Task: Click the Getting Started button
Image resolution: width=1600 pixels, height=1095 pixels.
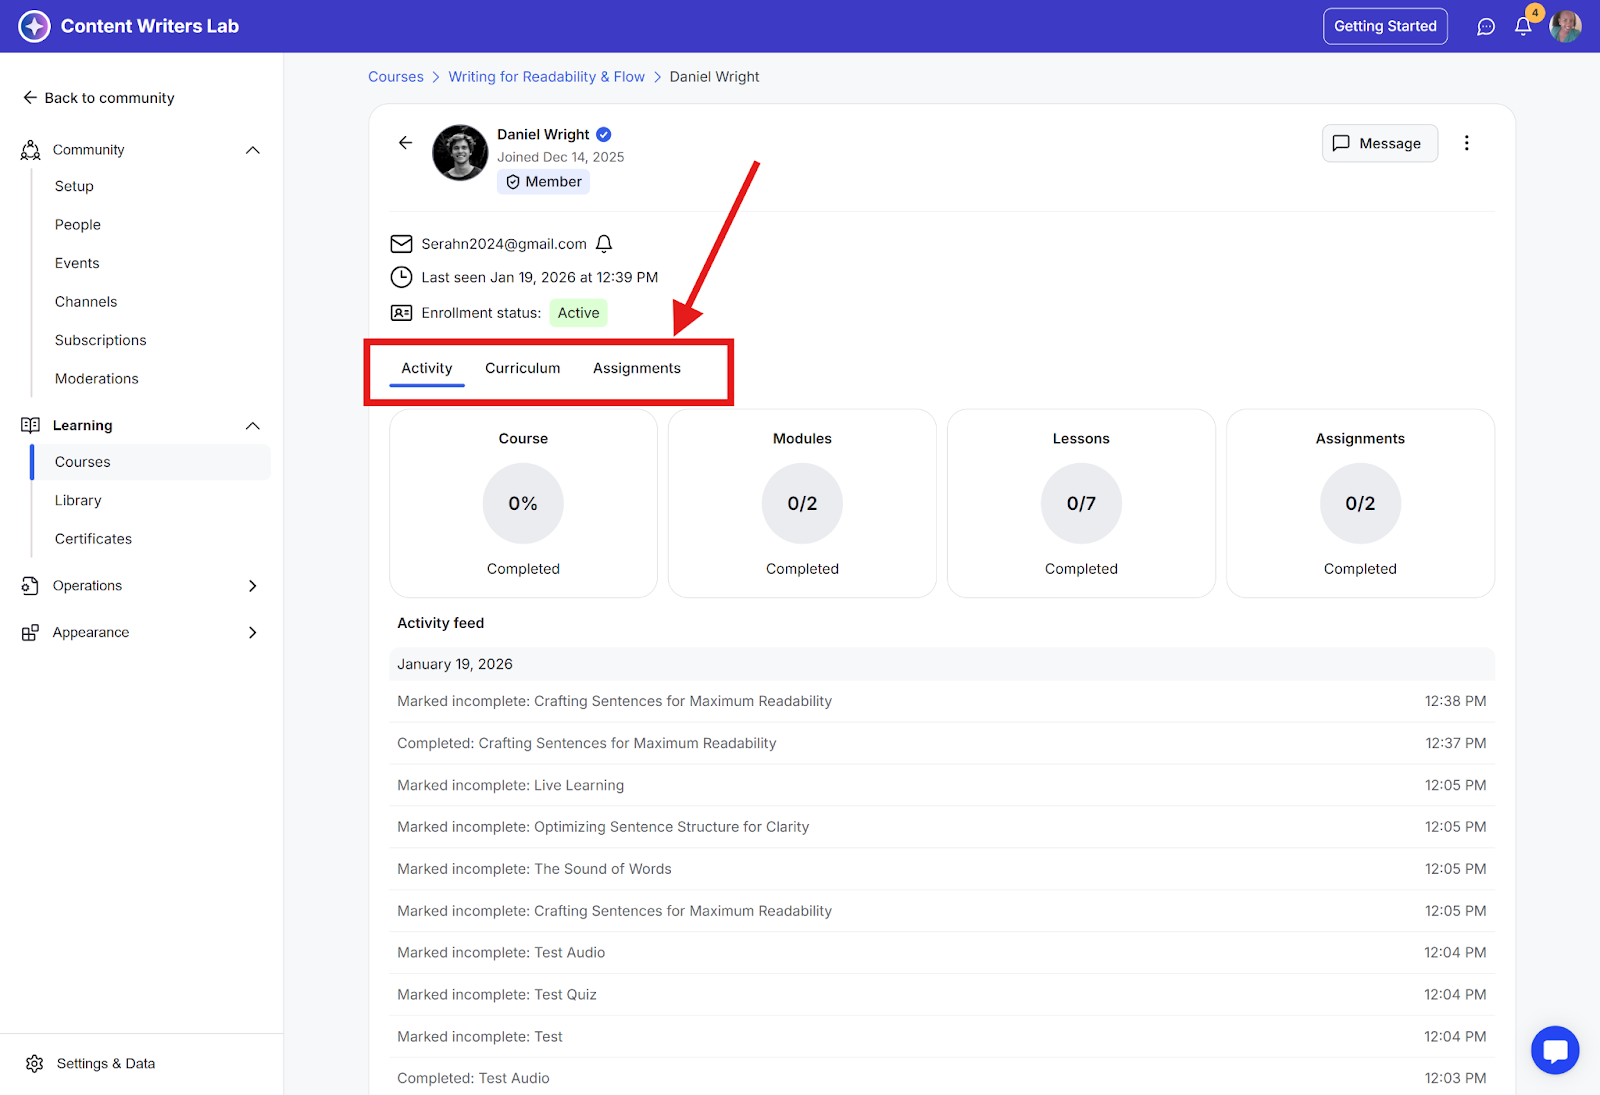Action: [1385, 26]
